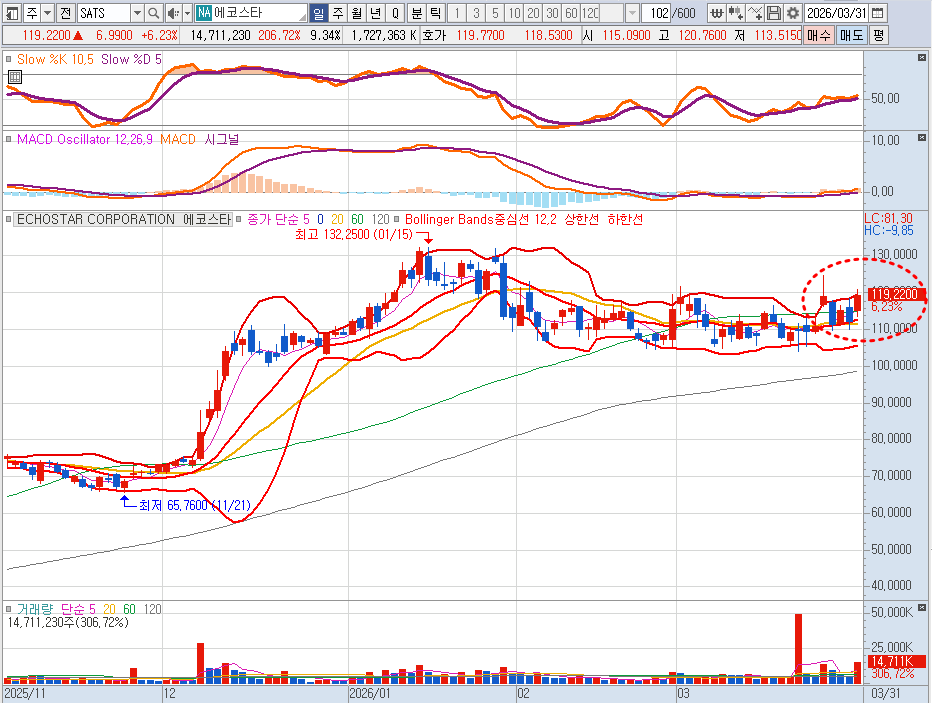Toggle the 거래량 volume panel marker
Image resolution: width=932 pixels, height=703 pixels.
point(9,608)
